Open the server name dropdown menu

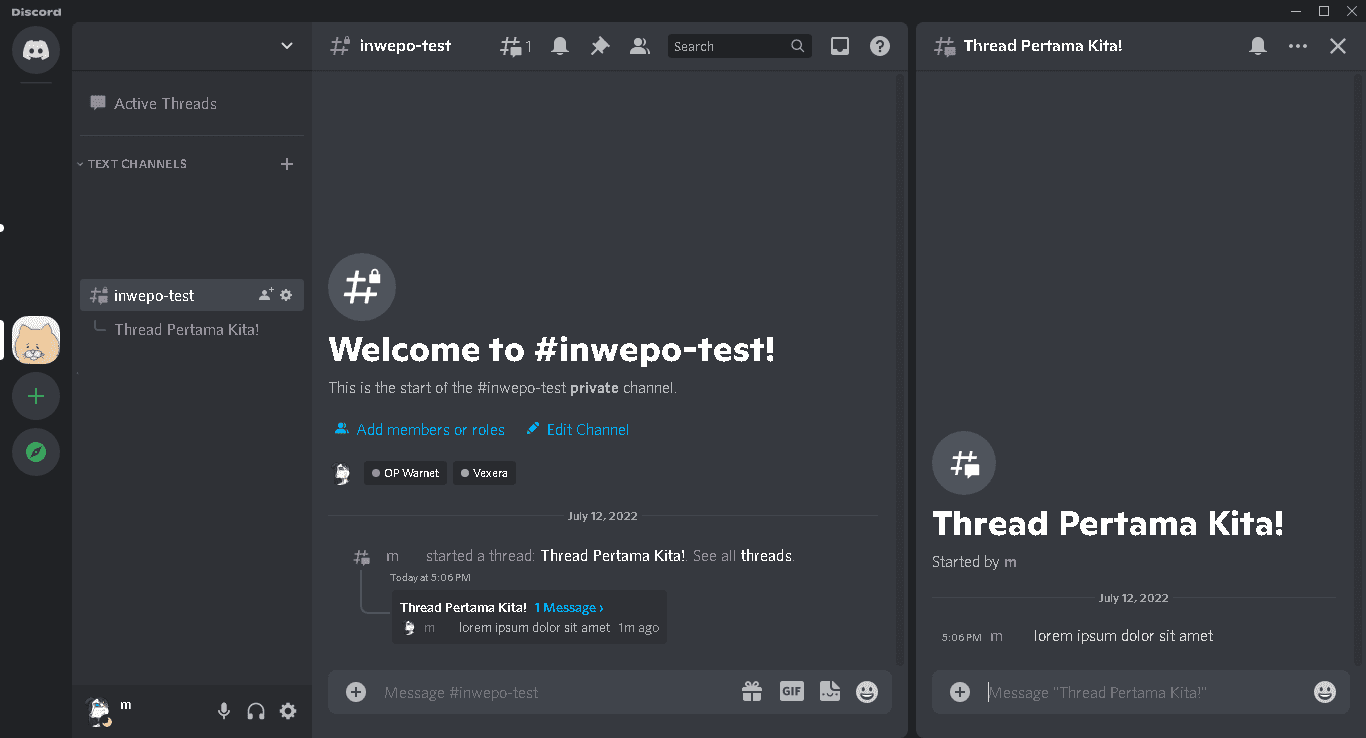point(287,46)
